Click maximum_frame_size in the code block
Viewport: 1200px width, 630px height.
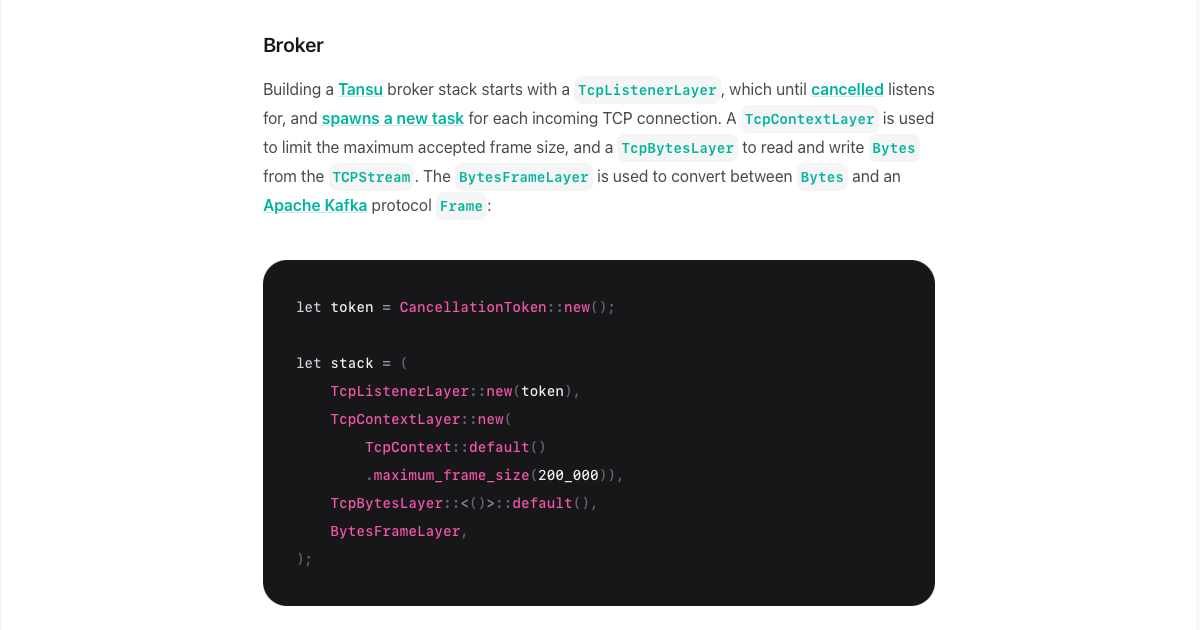[451, 475]
